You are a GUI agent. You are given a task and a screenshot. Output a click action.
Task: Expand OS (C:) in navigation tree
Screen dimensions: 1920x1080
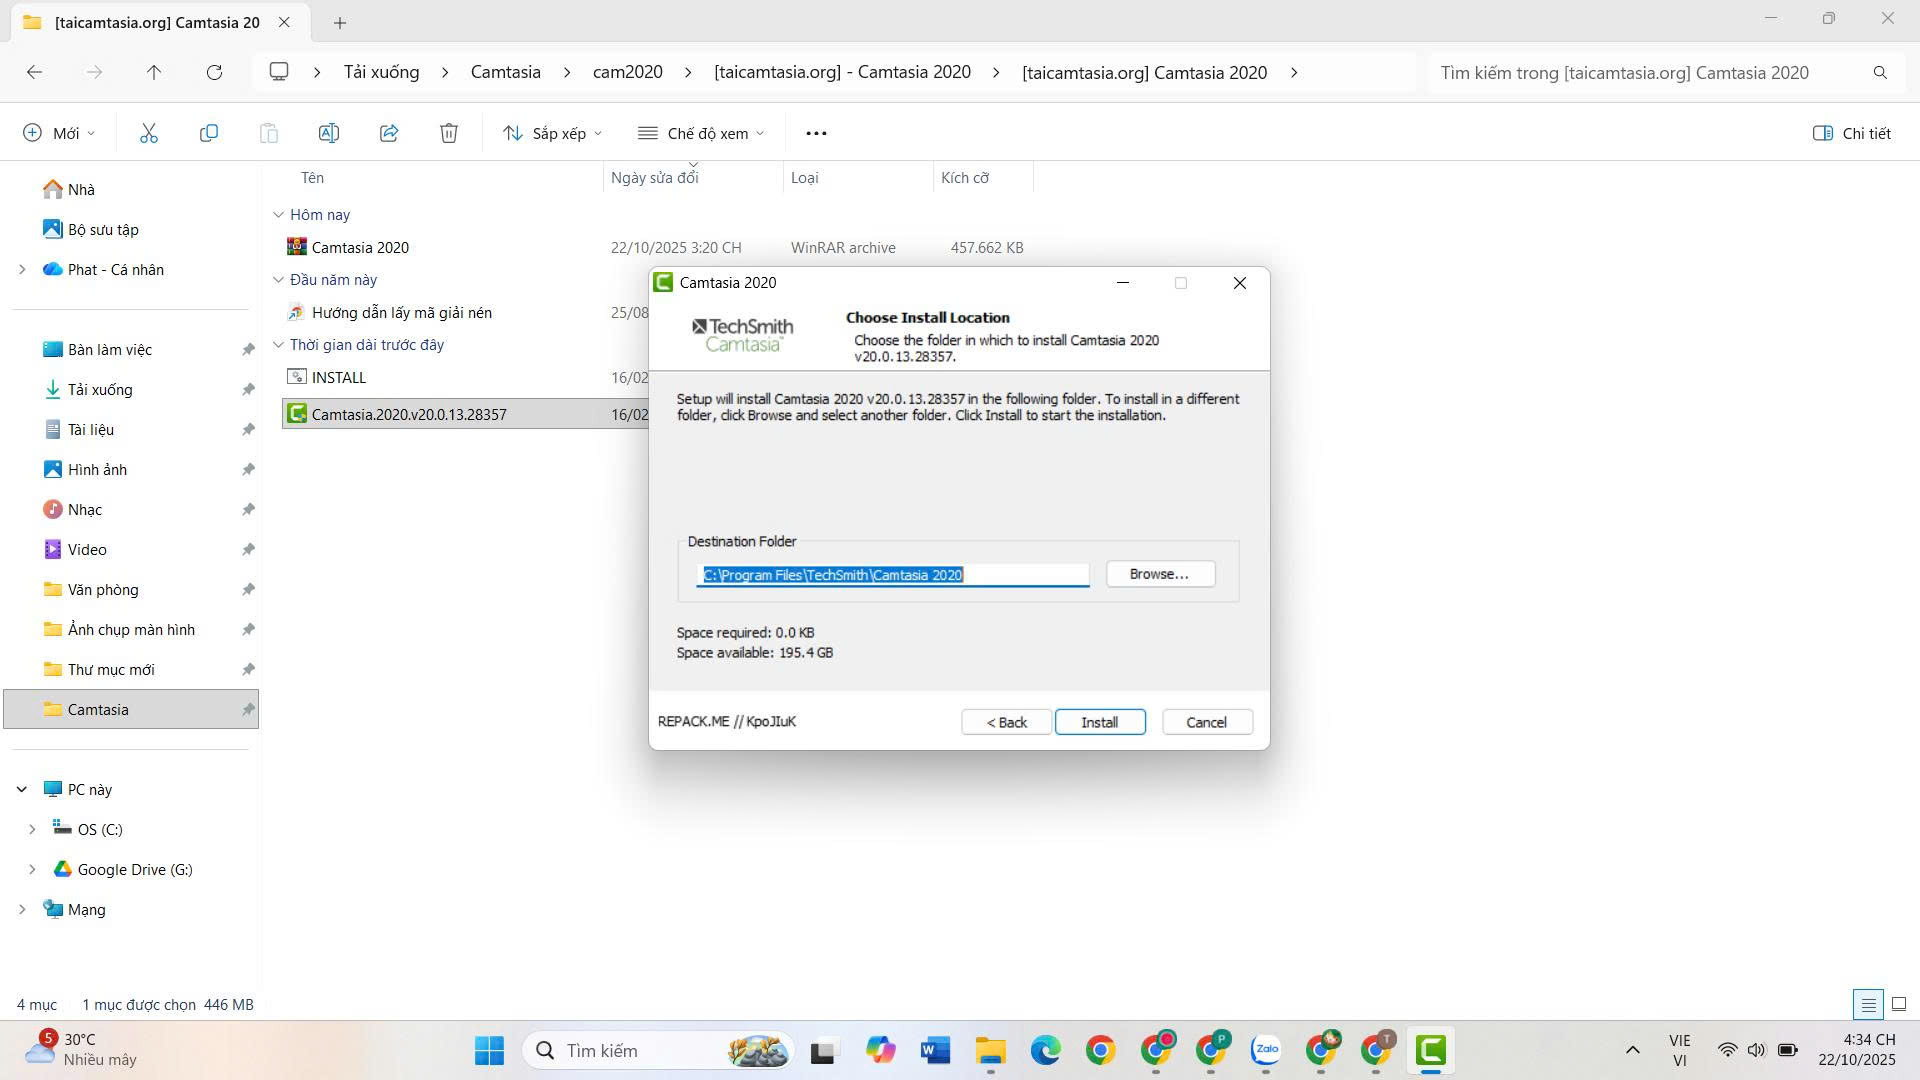[x=32, y=829]
